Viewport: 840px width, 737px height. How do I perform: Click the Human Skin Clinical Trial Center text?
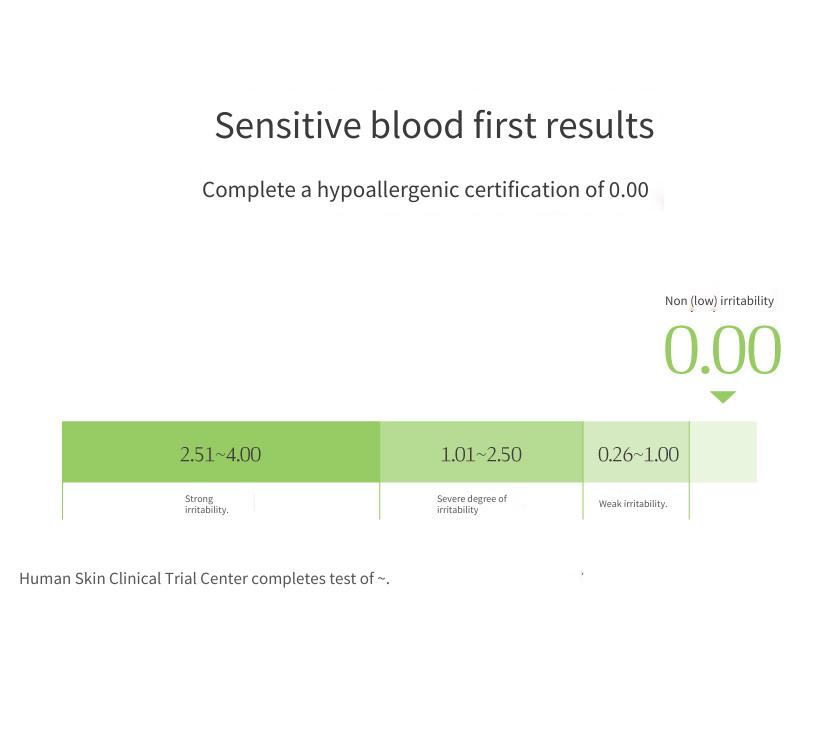click(204, 579)
